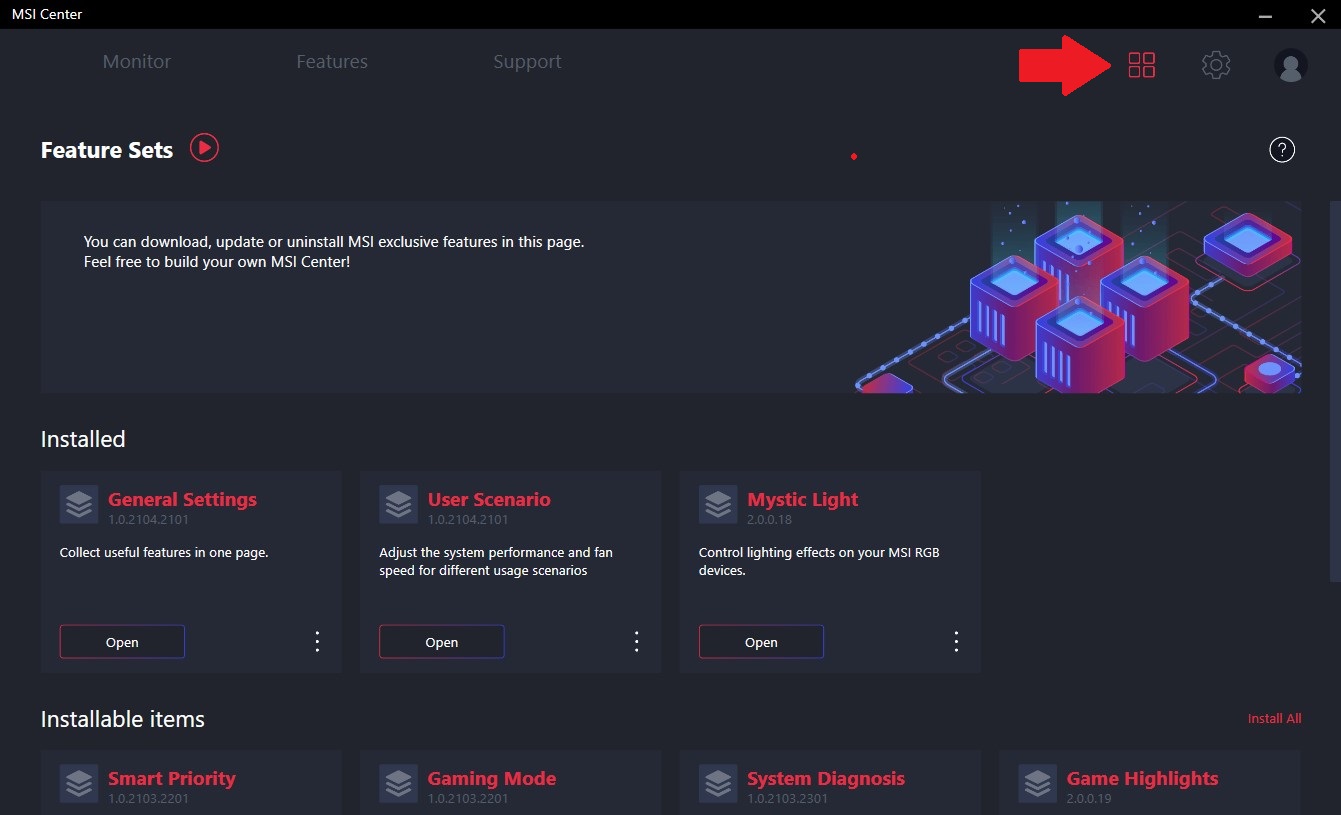
Task: Close the MSI Center window
Action: pyautogui.click(x=1317, y=15)
